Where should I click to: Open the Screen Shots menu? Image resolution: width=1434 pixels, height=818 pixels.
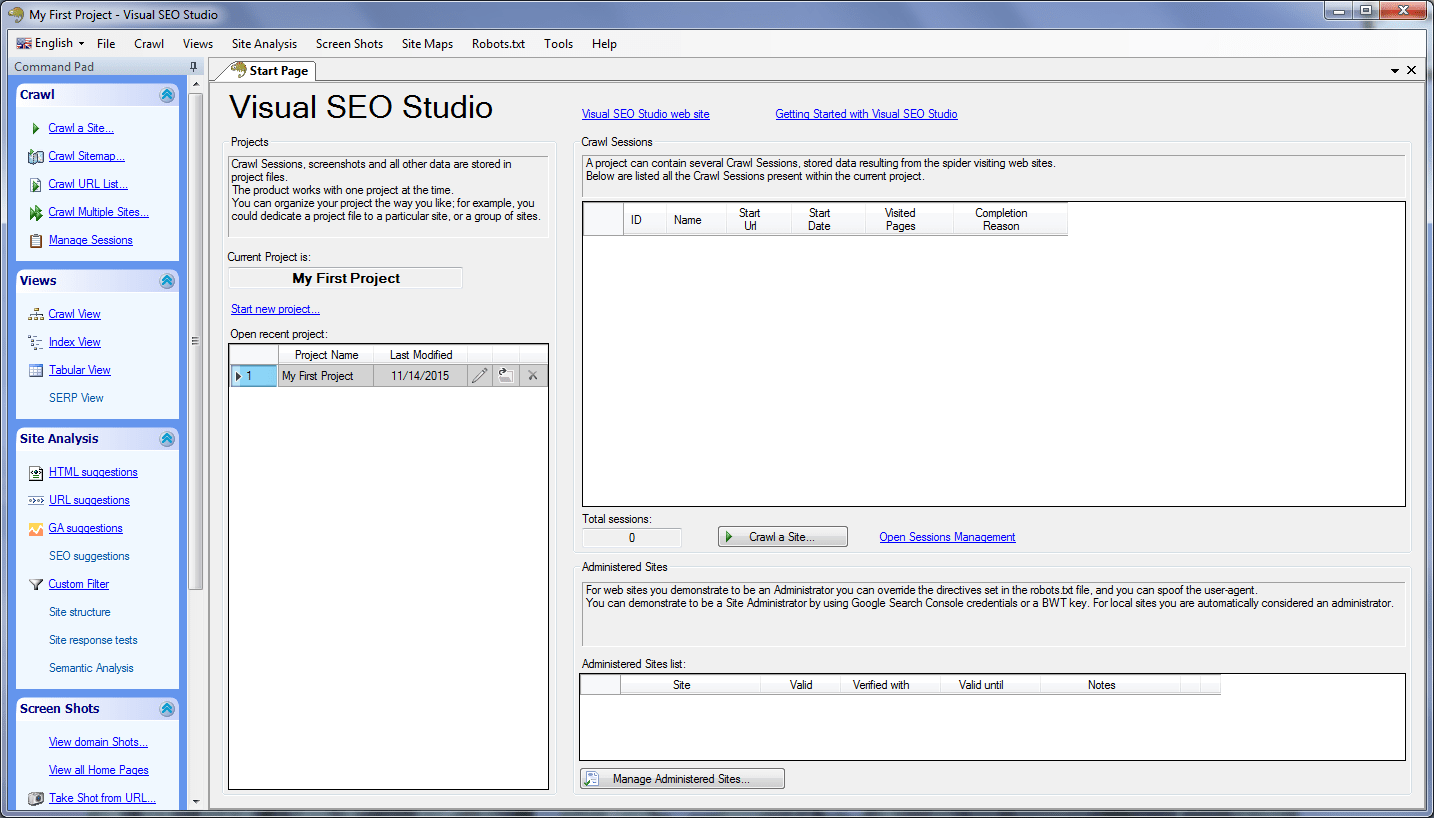[x=349, y=43]
